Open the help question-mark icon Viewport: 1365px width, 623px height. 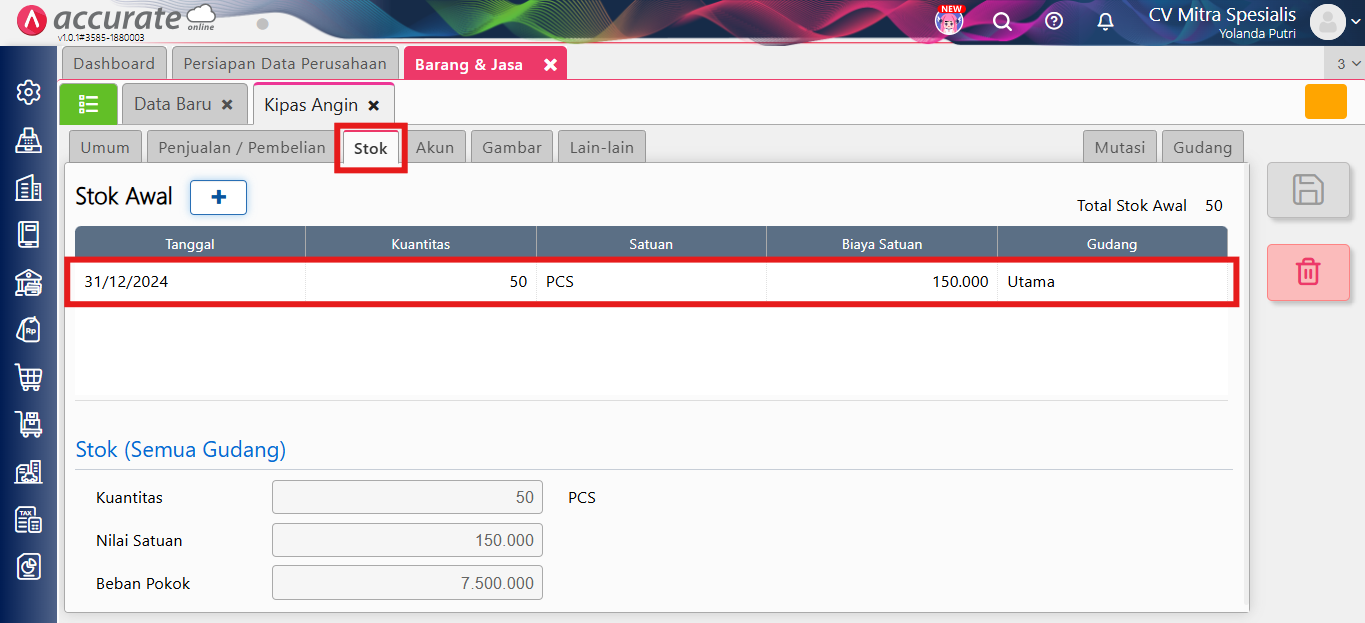[1053, 20]
